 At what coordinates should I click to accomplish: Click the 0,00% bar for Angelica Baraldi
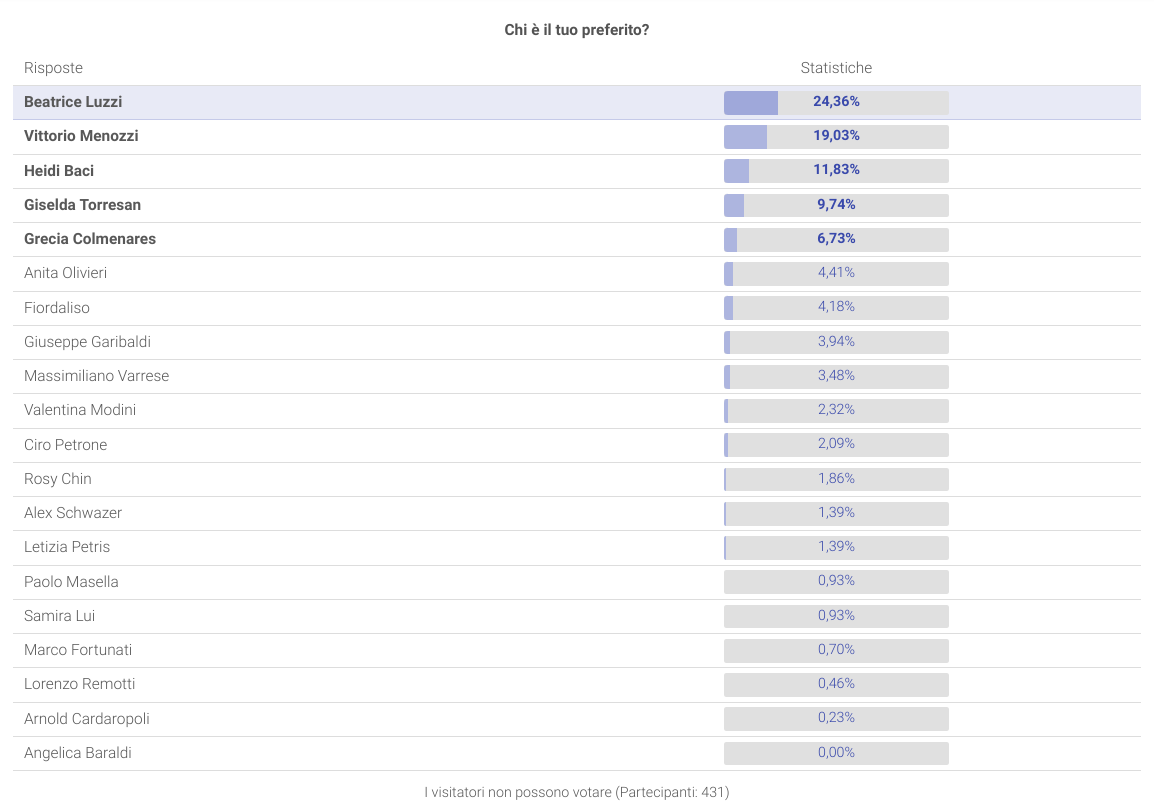click(x=836, y=753)
